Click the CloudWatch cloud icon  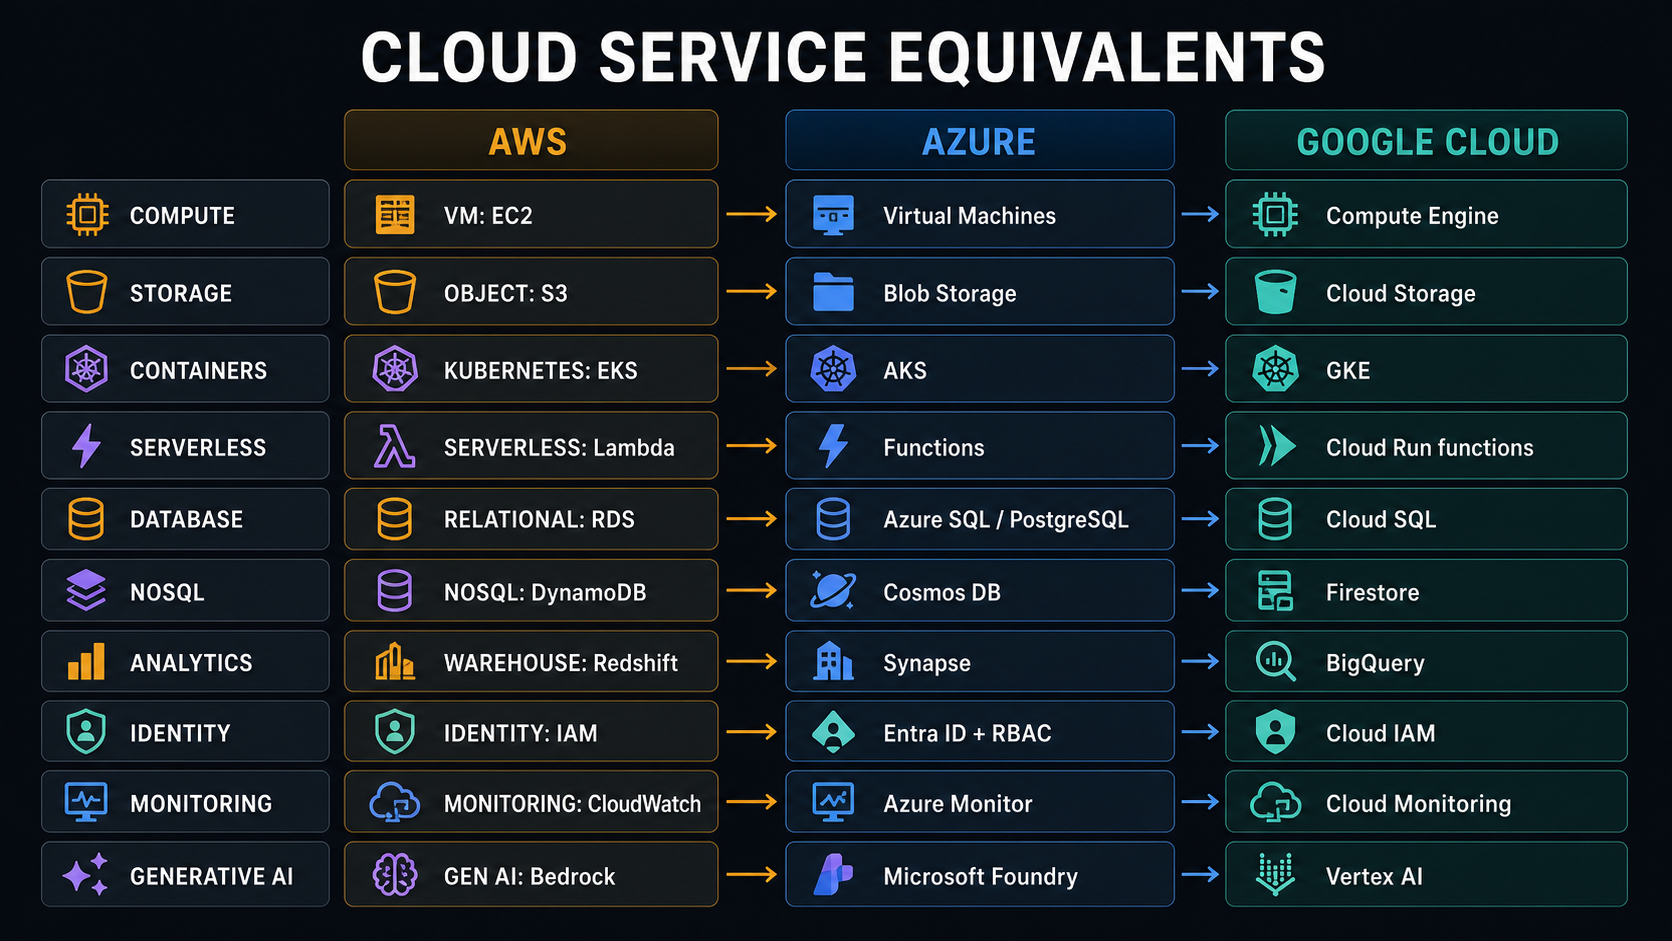pos(395,802)
